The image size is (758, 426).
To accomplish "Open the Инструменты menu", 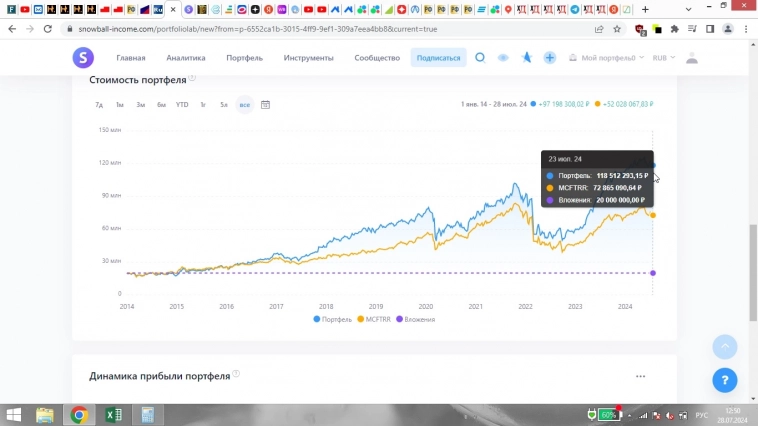I will 308,58.
